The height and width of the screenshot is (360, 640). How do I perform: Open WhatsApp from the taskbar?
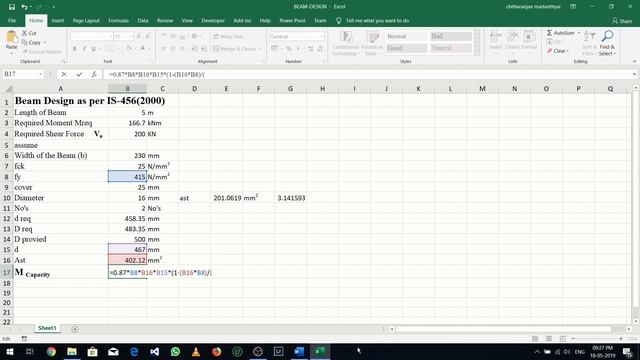[x=176, y=351]
